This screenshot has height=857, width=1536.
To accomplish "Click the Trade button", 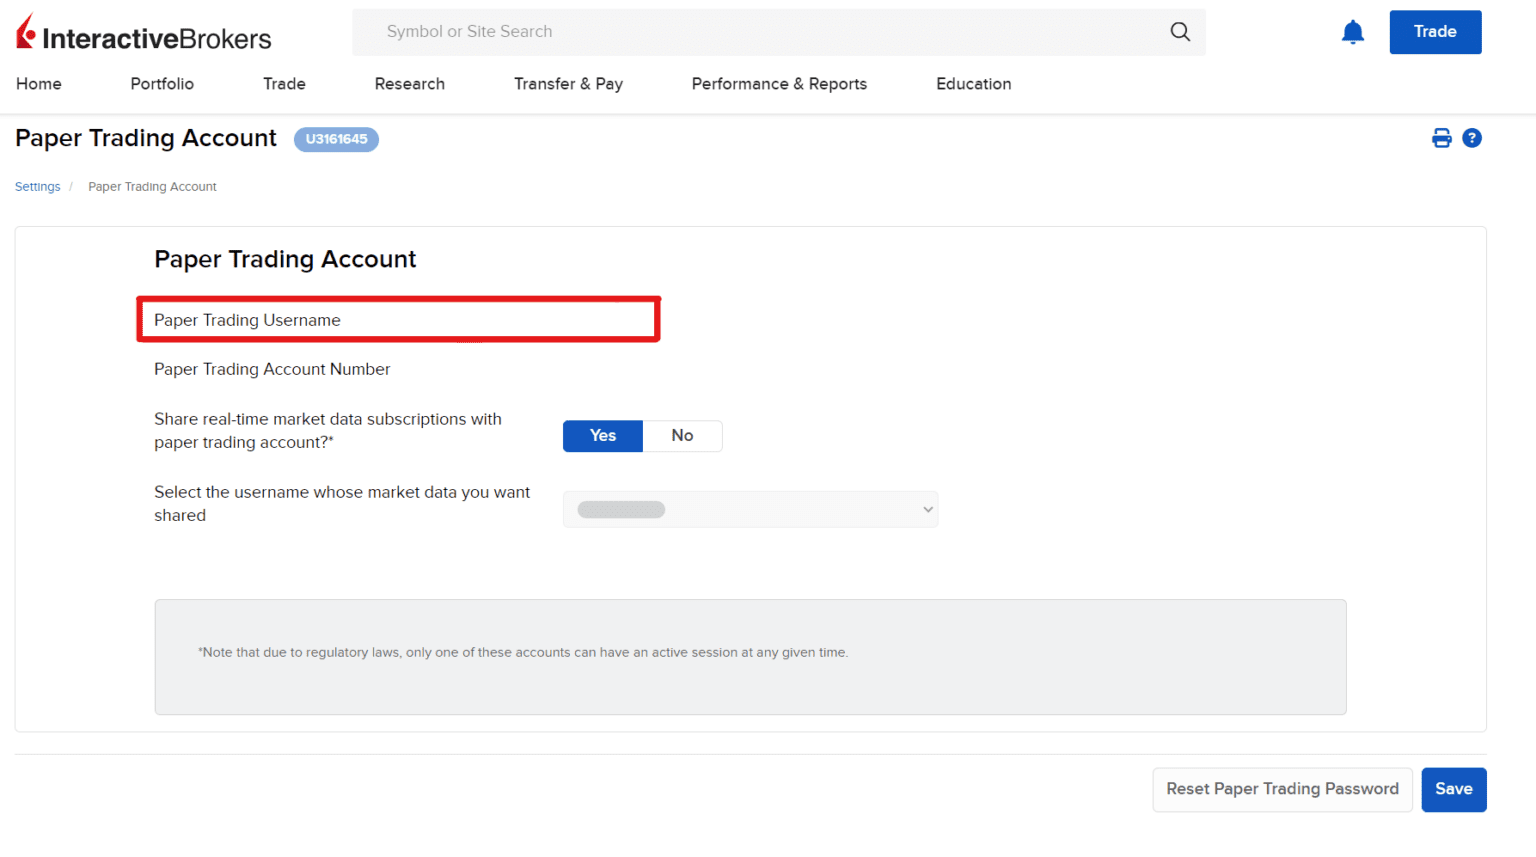I will 1435,31.
